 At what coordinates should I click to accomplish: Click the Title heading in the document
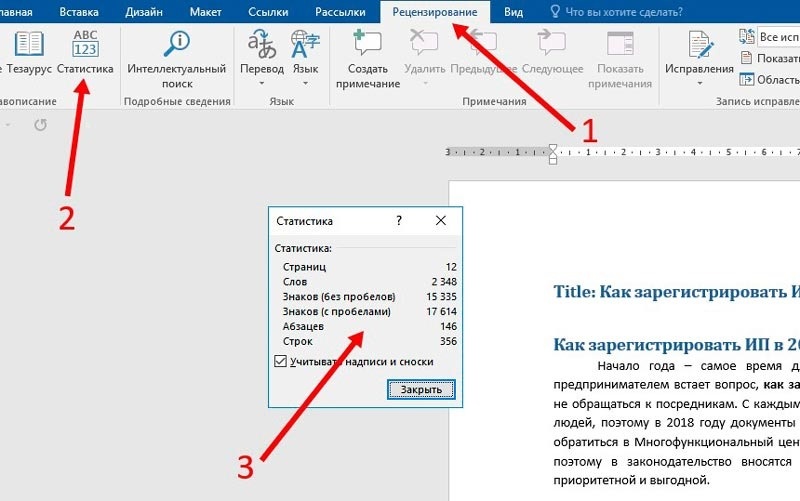click(677, 291)
